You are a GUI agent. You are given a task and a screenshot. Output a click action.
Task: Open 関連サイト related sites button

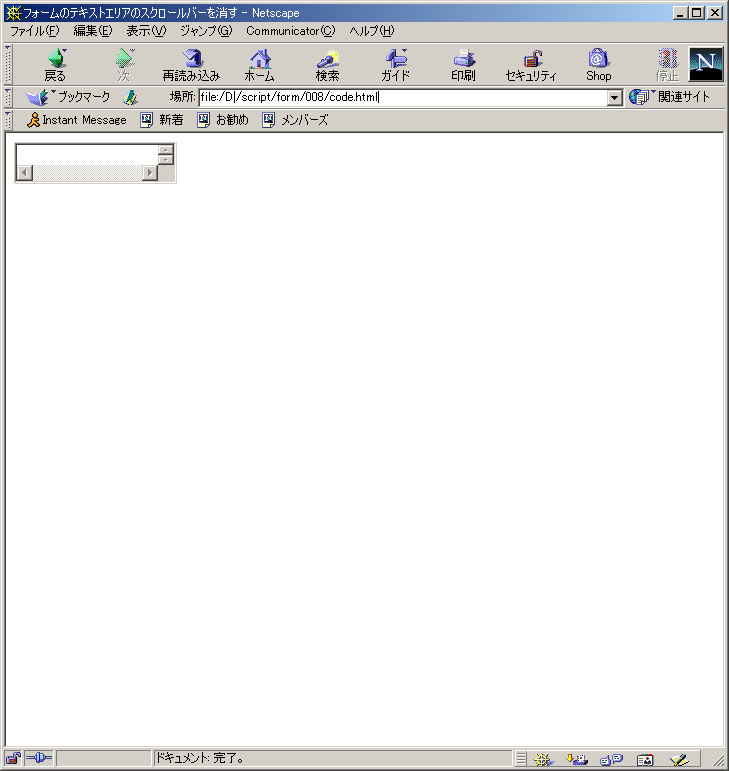point(670,97)
